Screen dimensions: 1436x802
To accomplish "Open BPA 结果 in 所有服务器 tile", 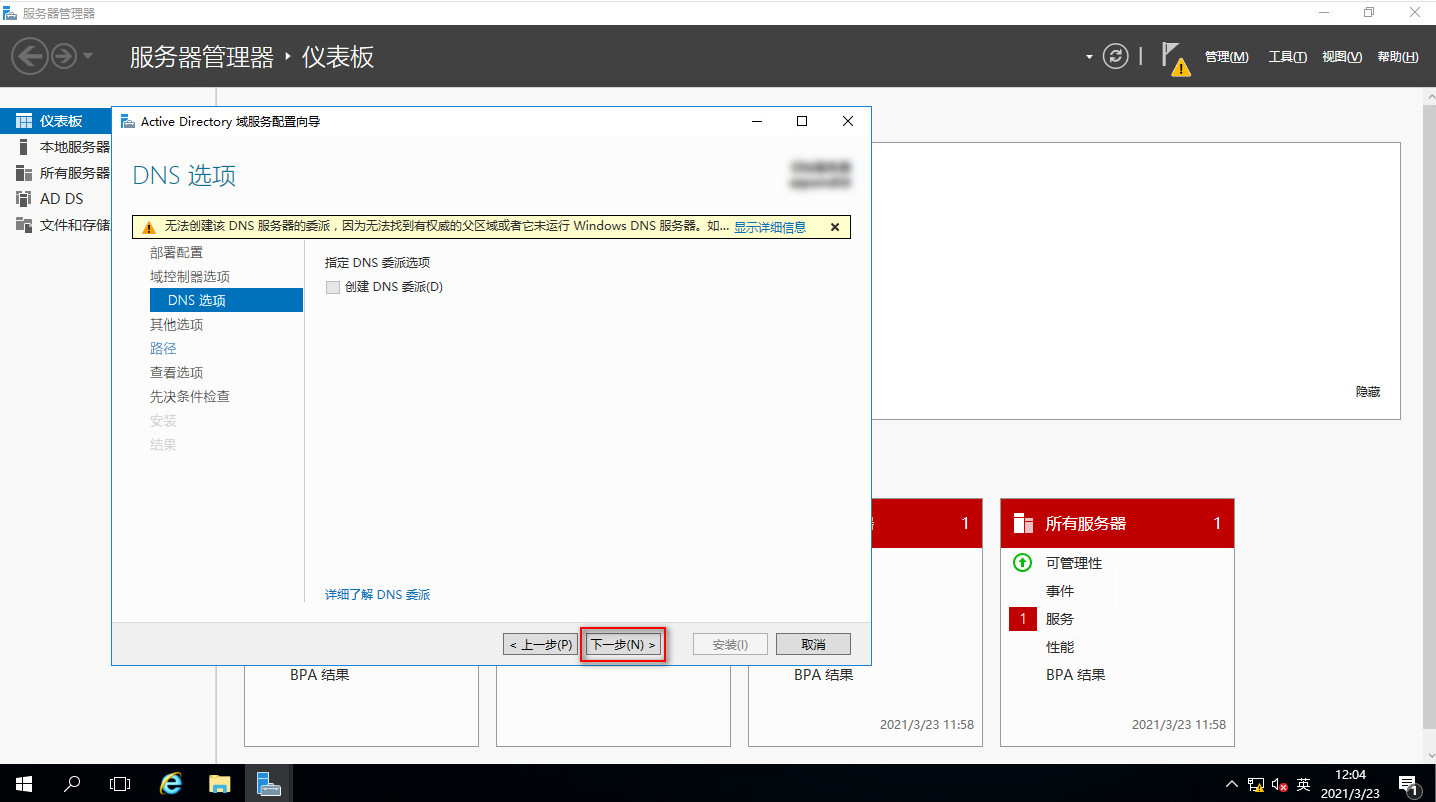I will 1076,675.
